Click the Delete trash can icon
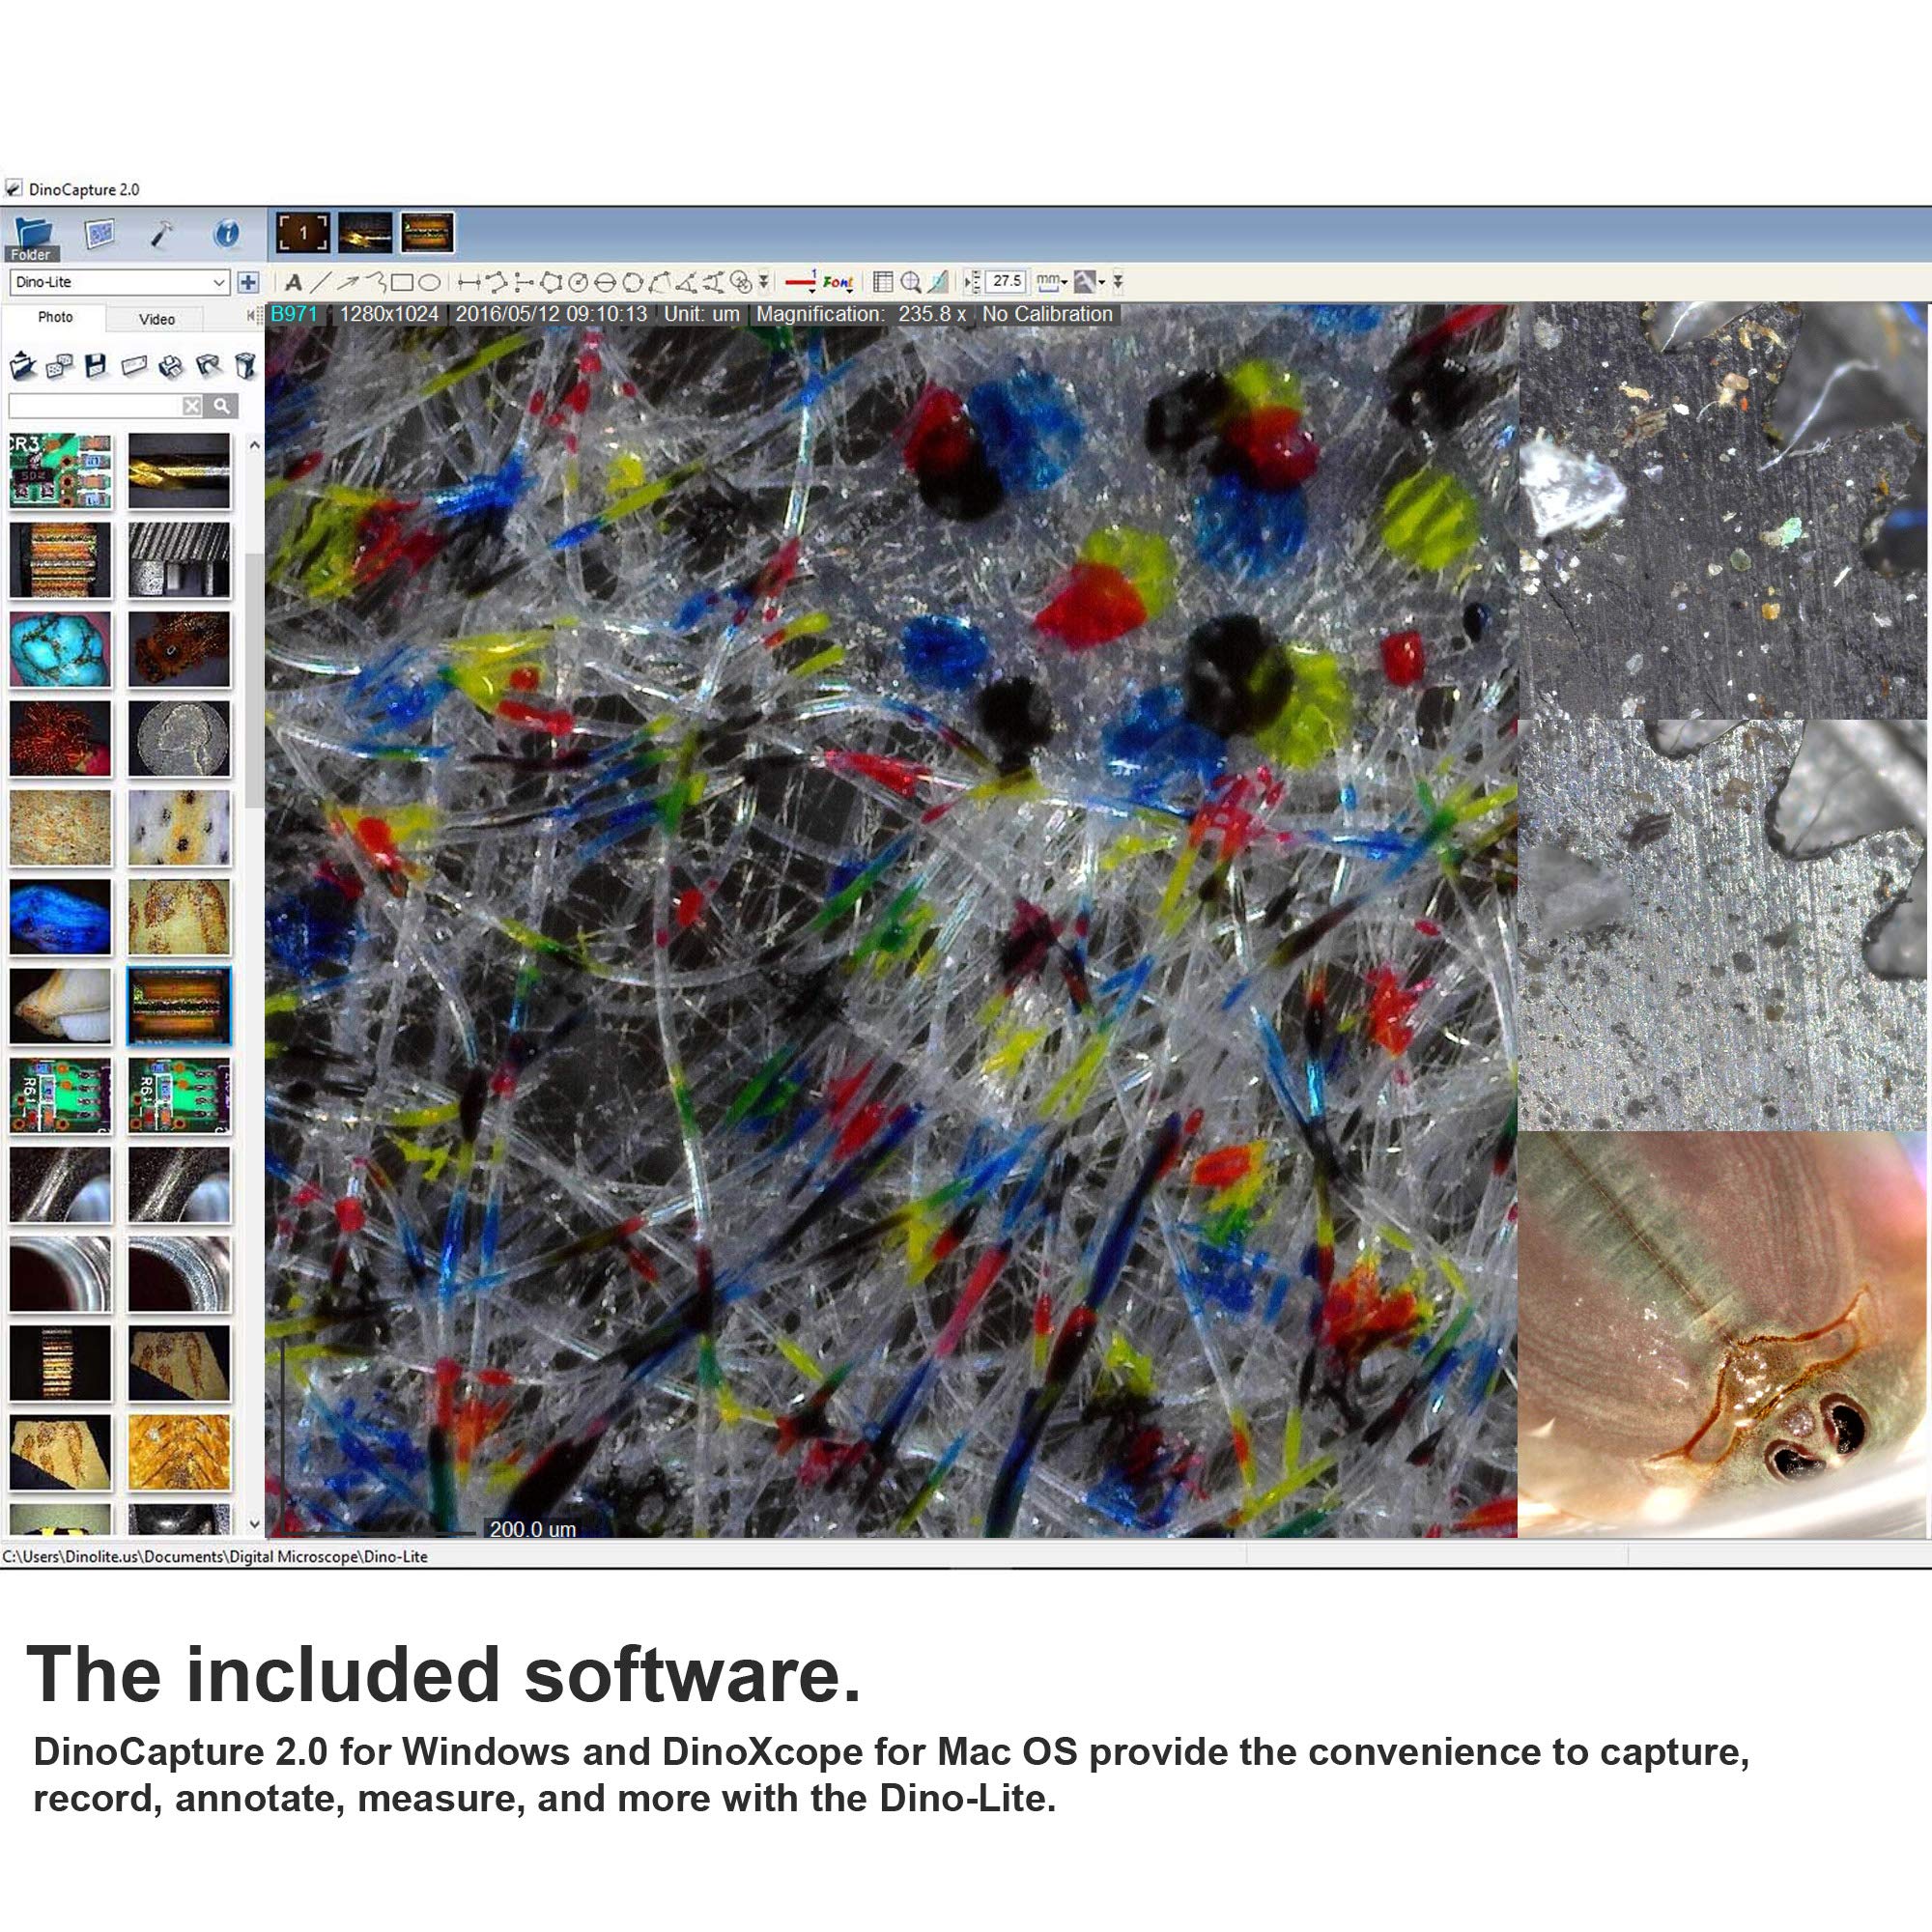 click(x=244, y=366)
